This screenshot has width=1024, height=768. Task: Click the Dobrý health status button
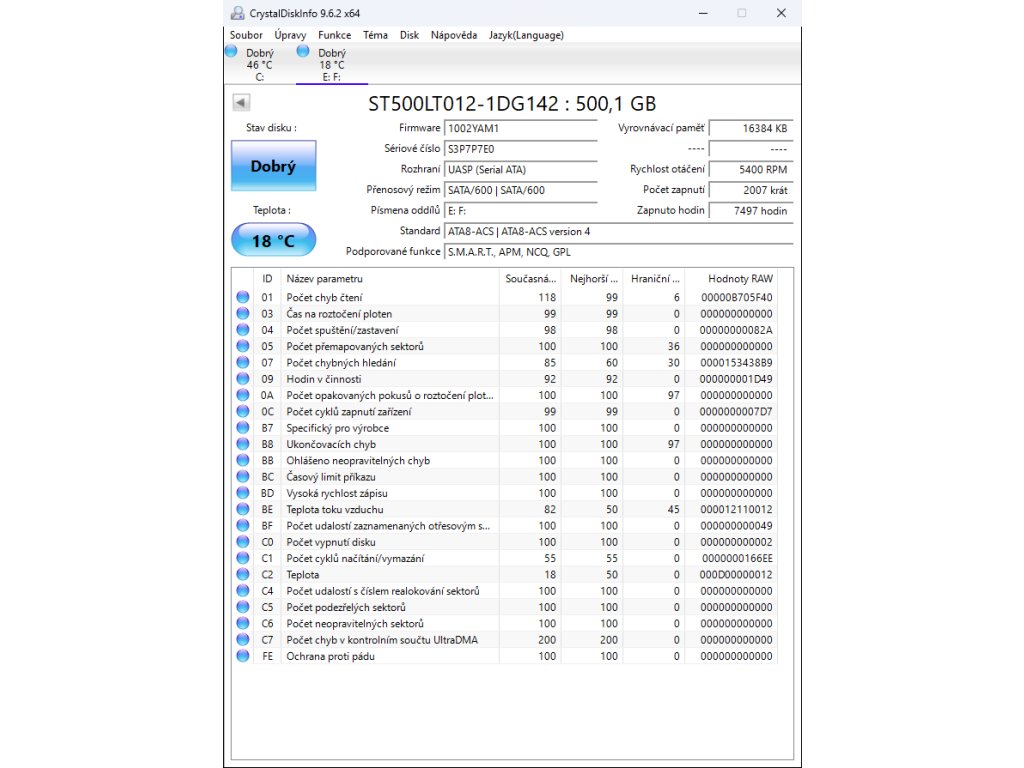(x=273, y=166)
